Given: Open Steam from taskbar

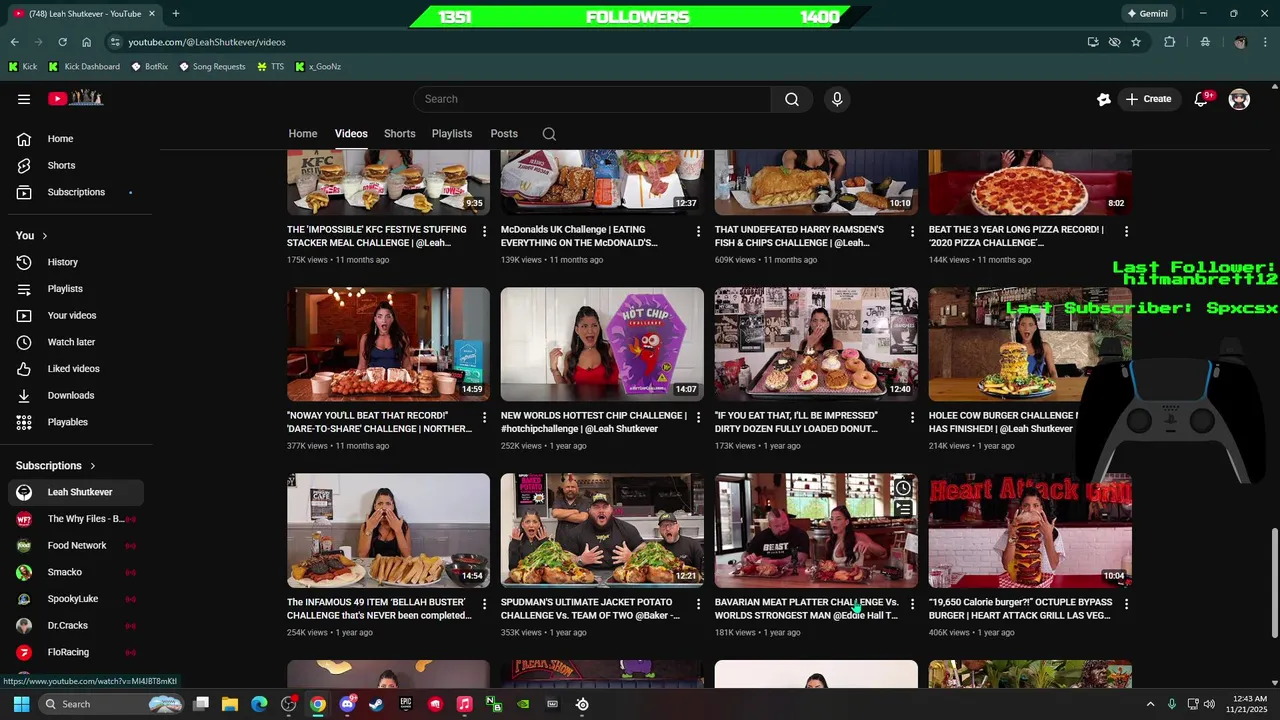Looking at the screenshot, I should pyautogui.click(x=376, y=704).
